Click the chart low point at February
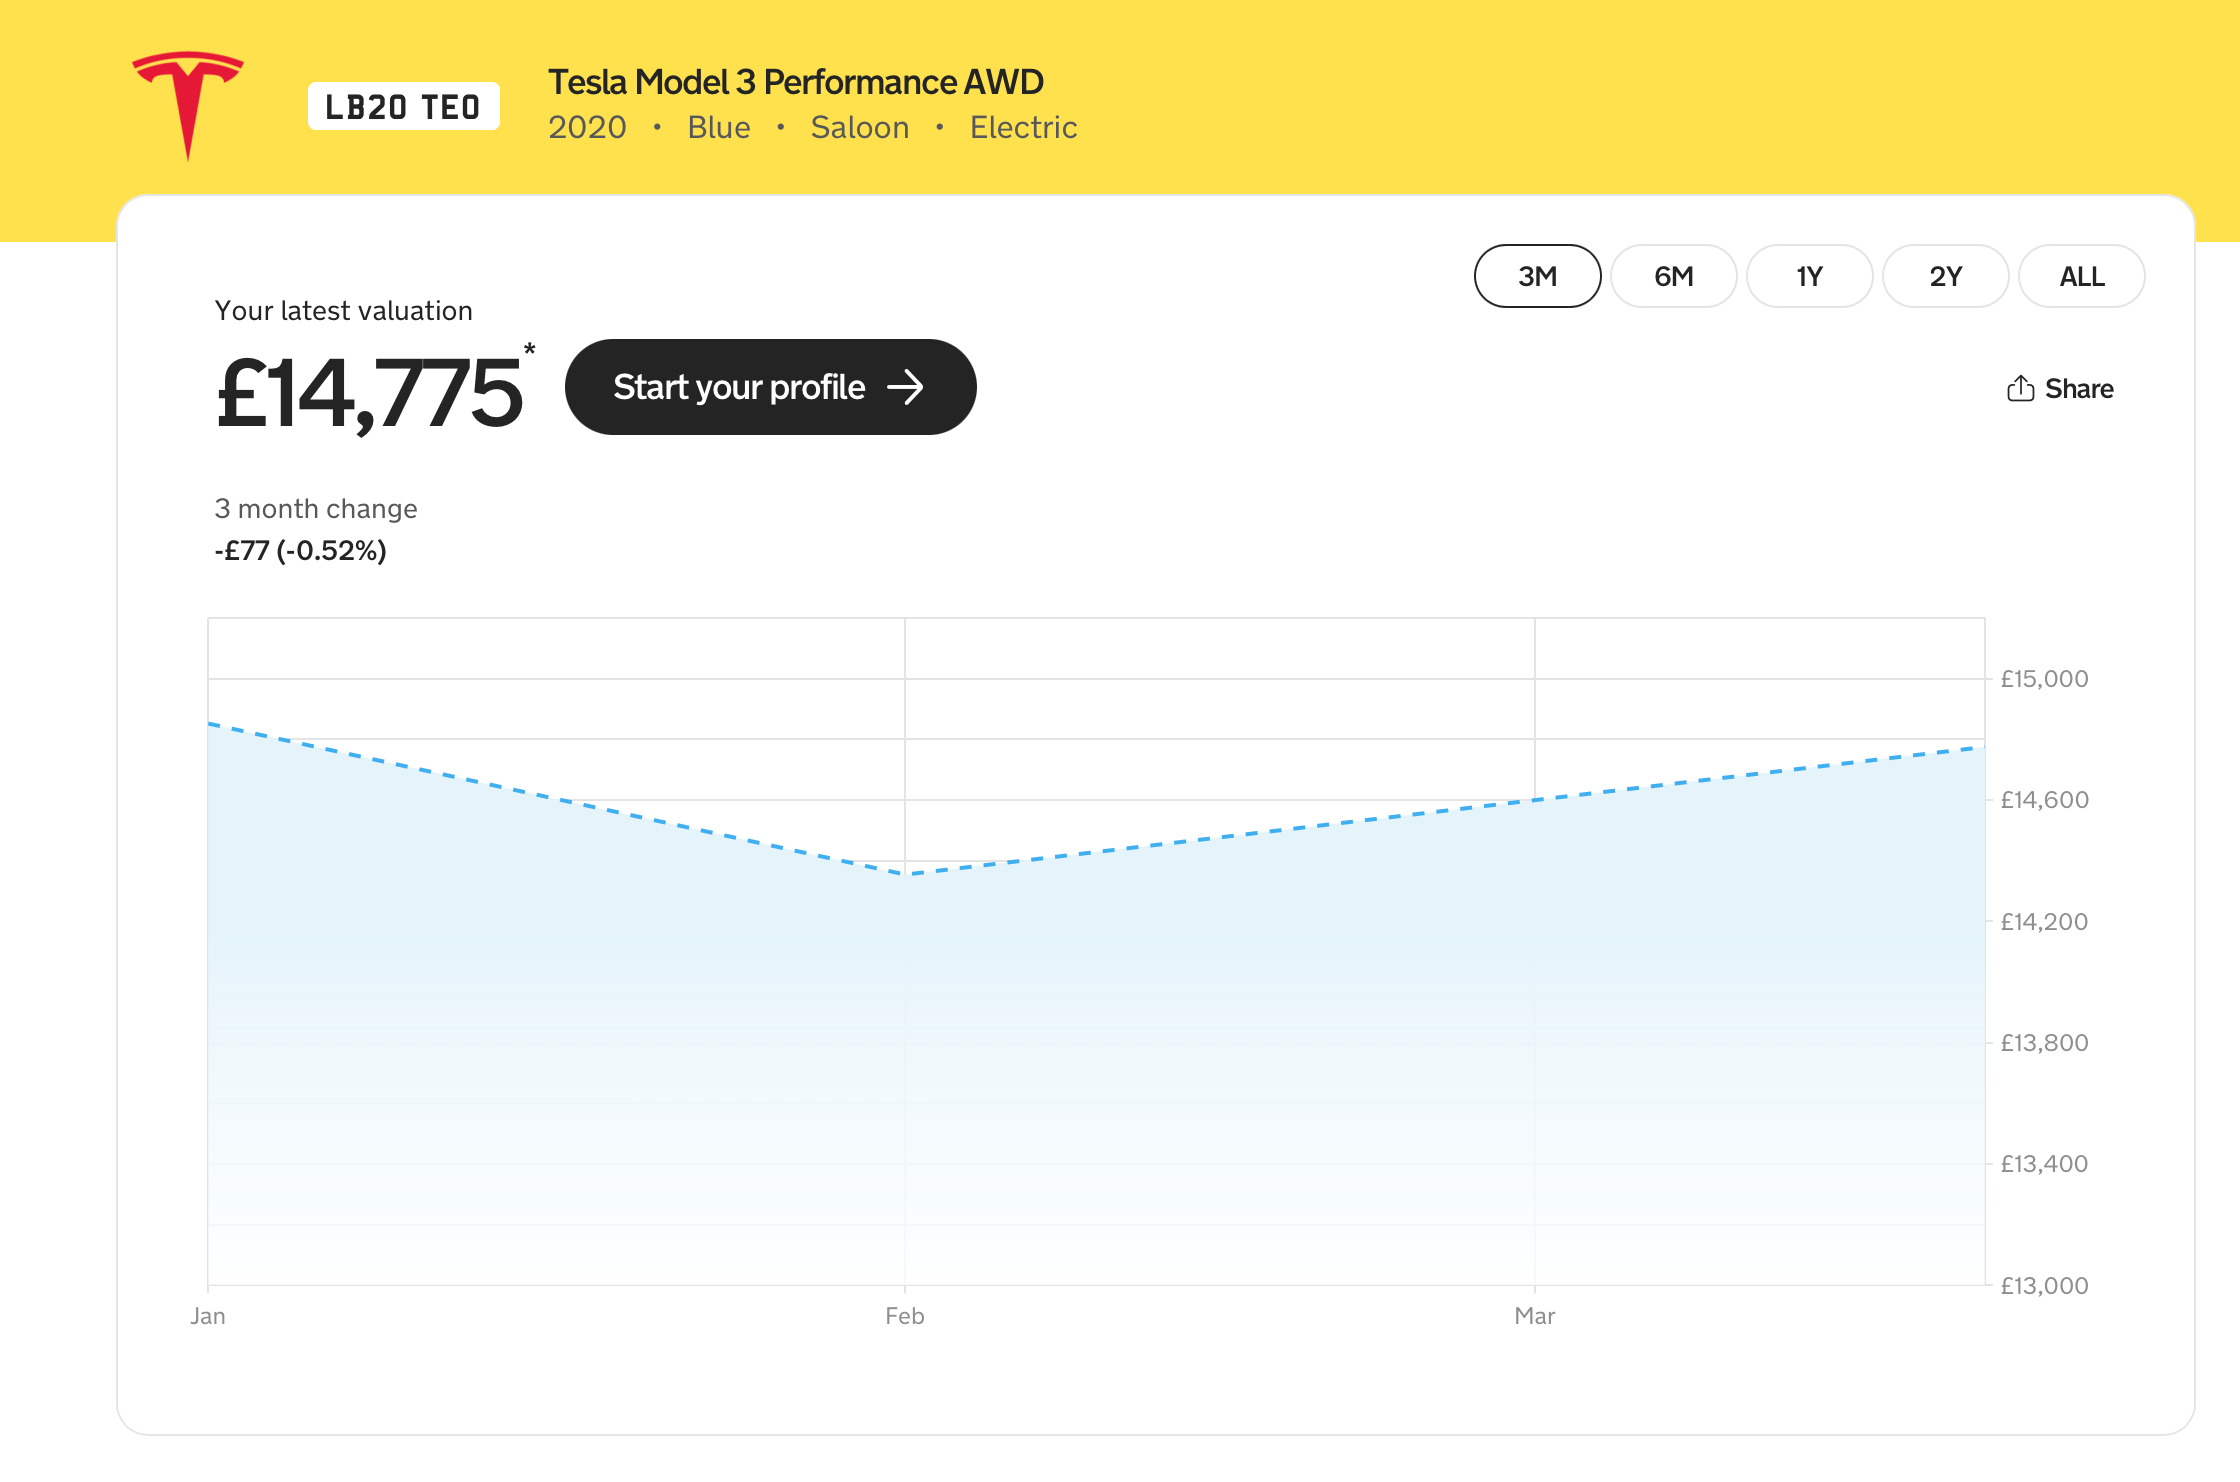The height and width of the screenshot is (1482, 2240). click(x=905, y=874)
